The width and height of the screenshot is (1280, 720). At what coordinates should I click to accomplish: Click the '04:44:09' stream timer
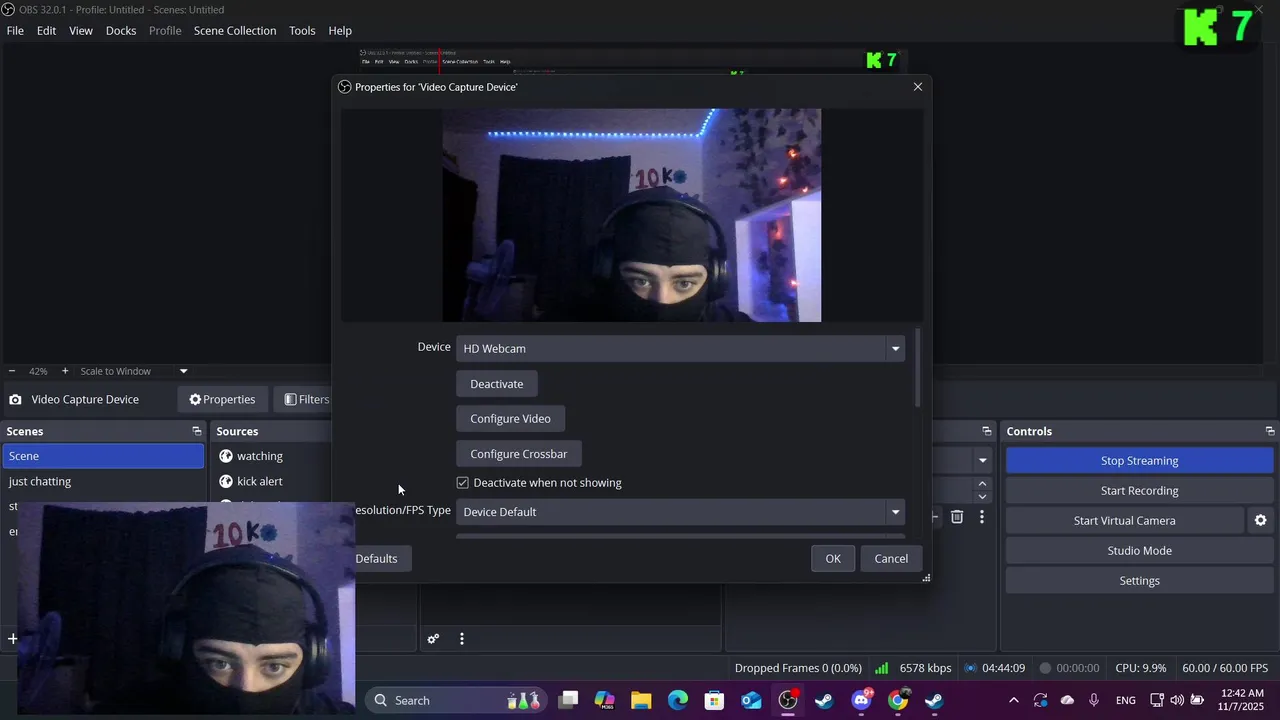1003,668
